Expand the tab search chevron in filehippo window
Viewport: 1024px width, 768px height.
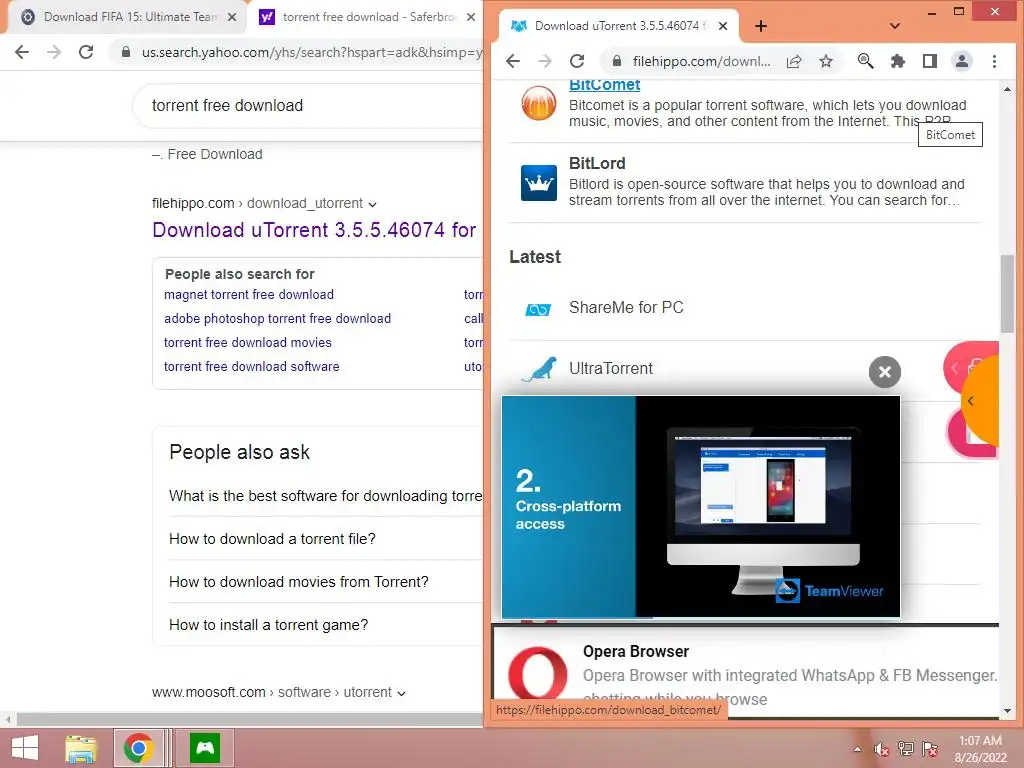point(895,26)
